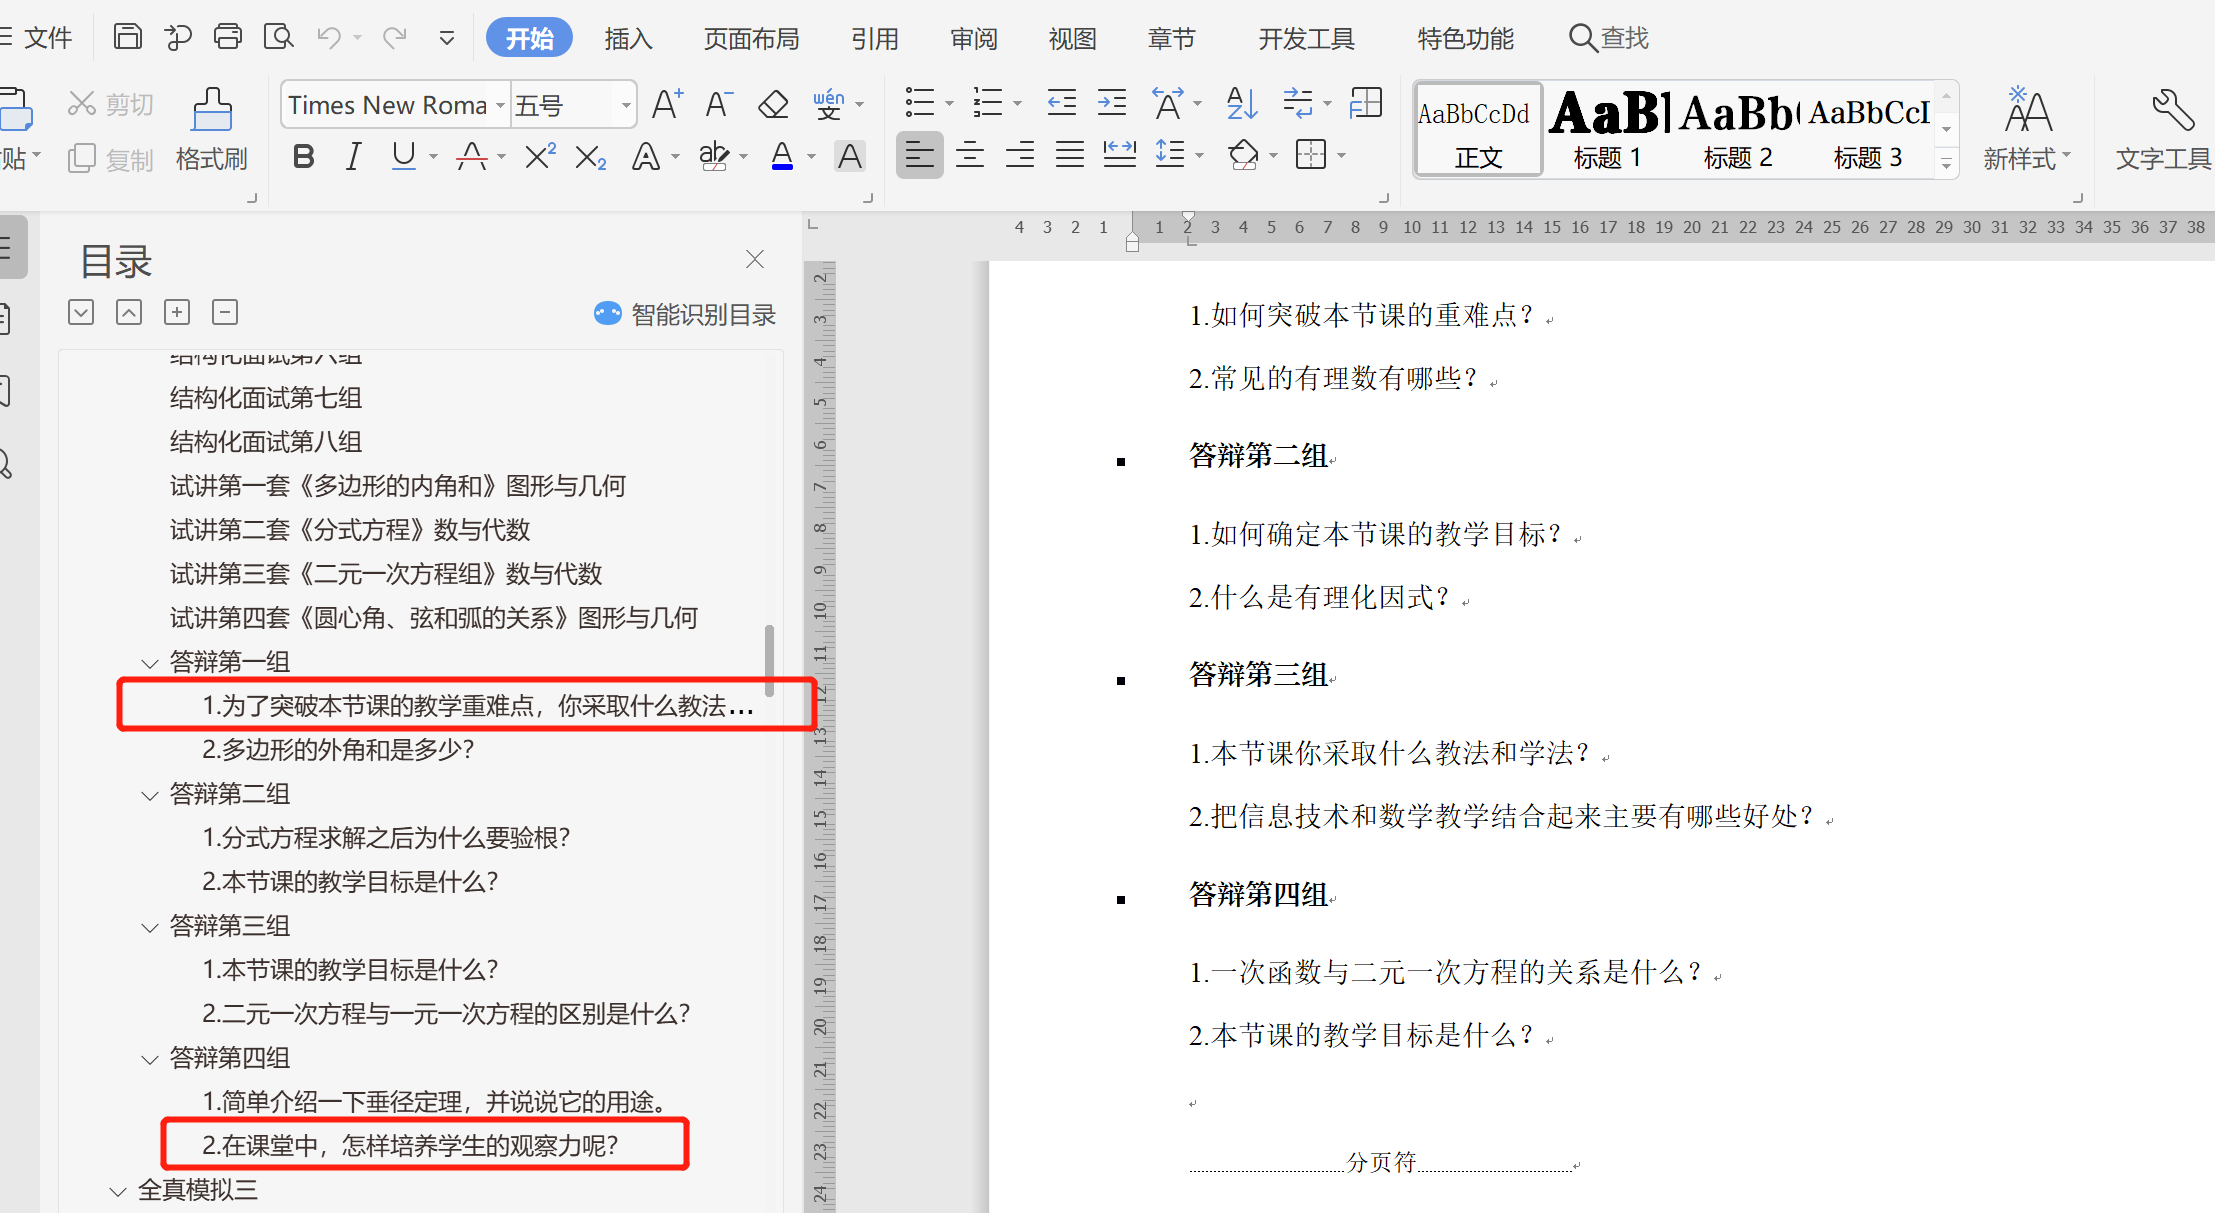Apply the 标题 1 style

(1608, 130)
